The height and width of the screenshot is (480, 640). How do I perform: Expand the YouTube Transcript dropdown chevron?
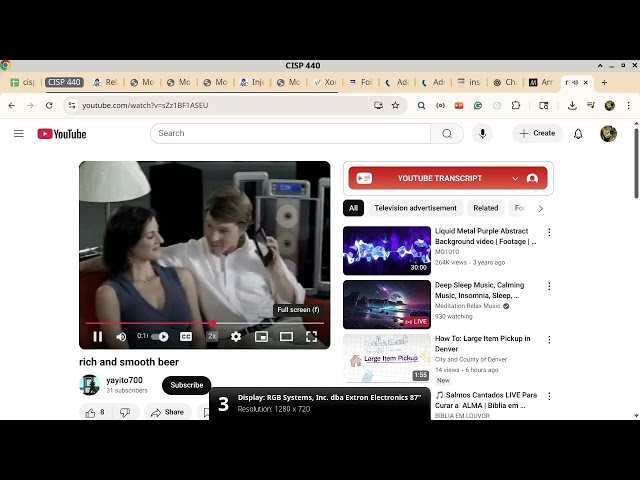(x=515, y=178)
